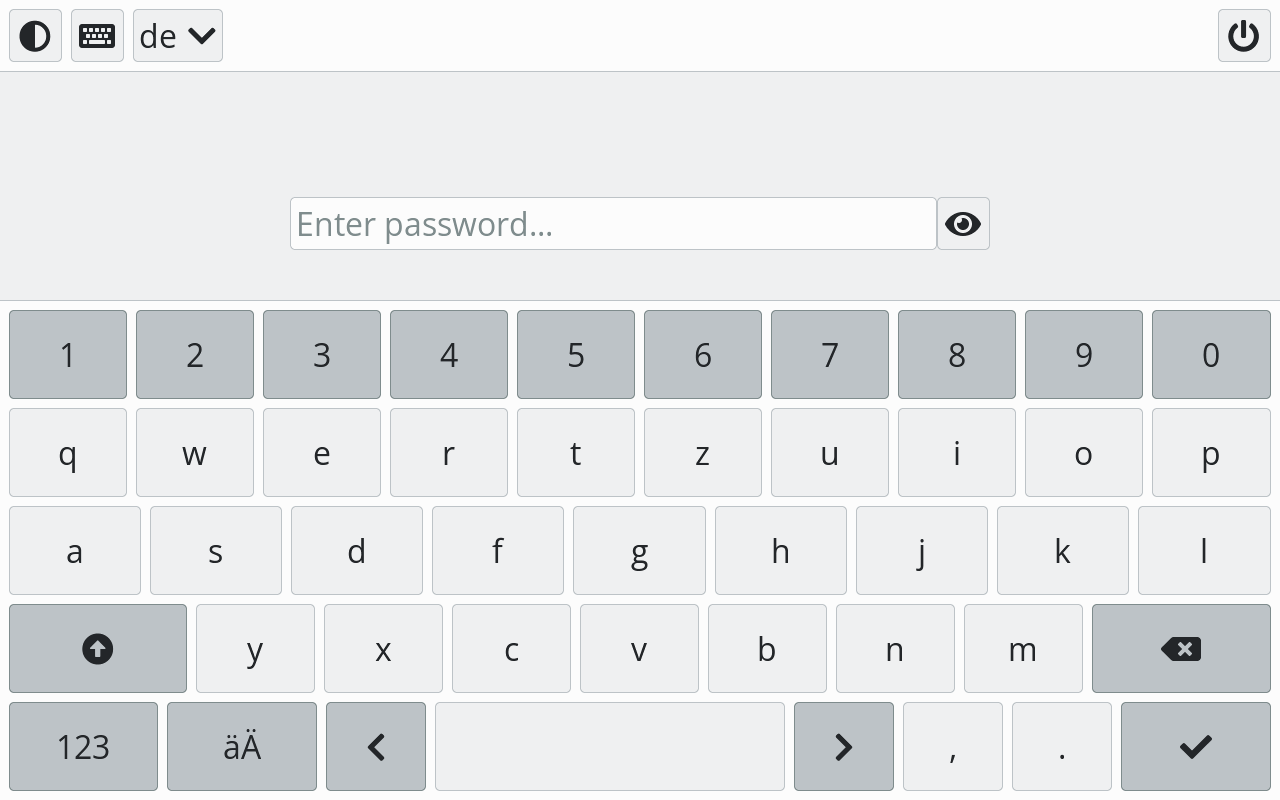This screenshot has height=800, width=1280.
Task: Show the password with the eye icon
Action: click(963, 224)
